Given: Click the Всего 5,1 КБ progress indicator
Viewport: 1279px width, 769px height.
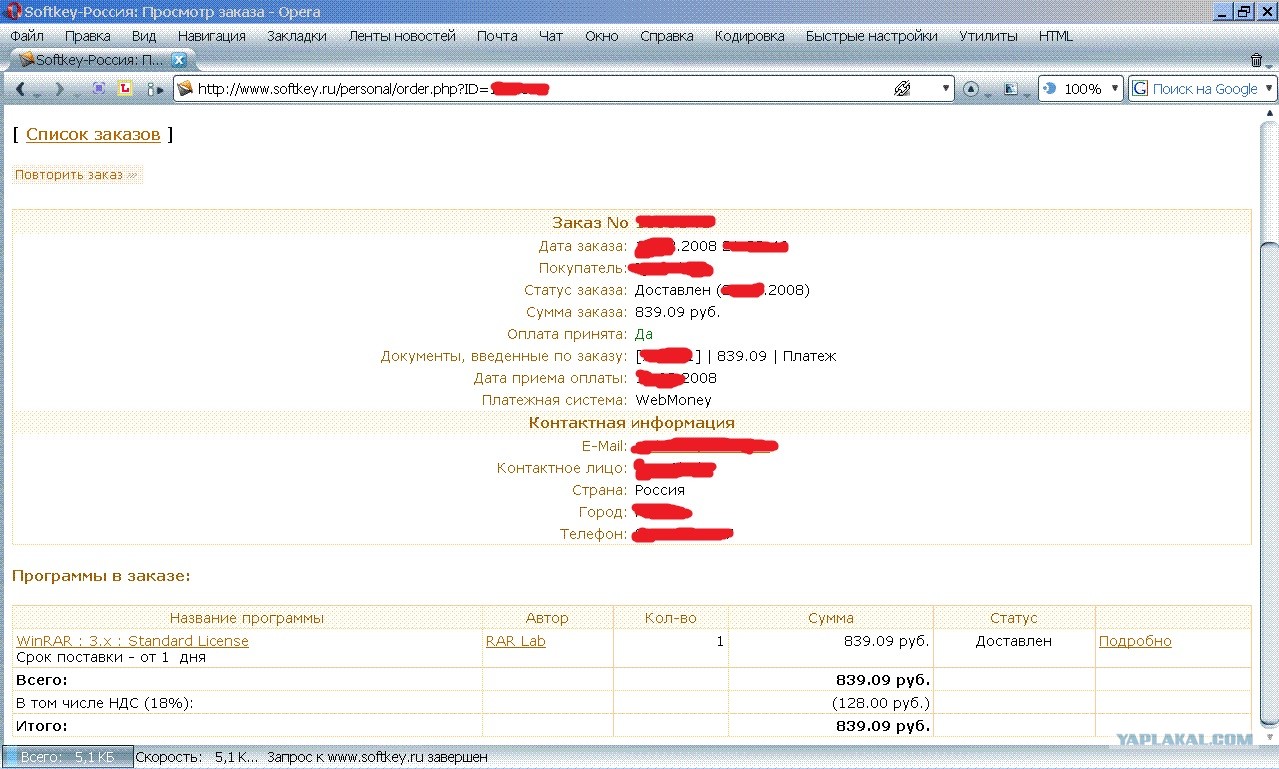Looking at the screenshot, I should click(x=67, y=758).
